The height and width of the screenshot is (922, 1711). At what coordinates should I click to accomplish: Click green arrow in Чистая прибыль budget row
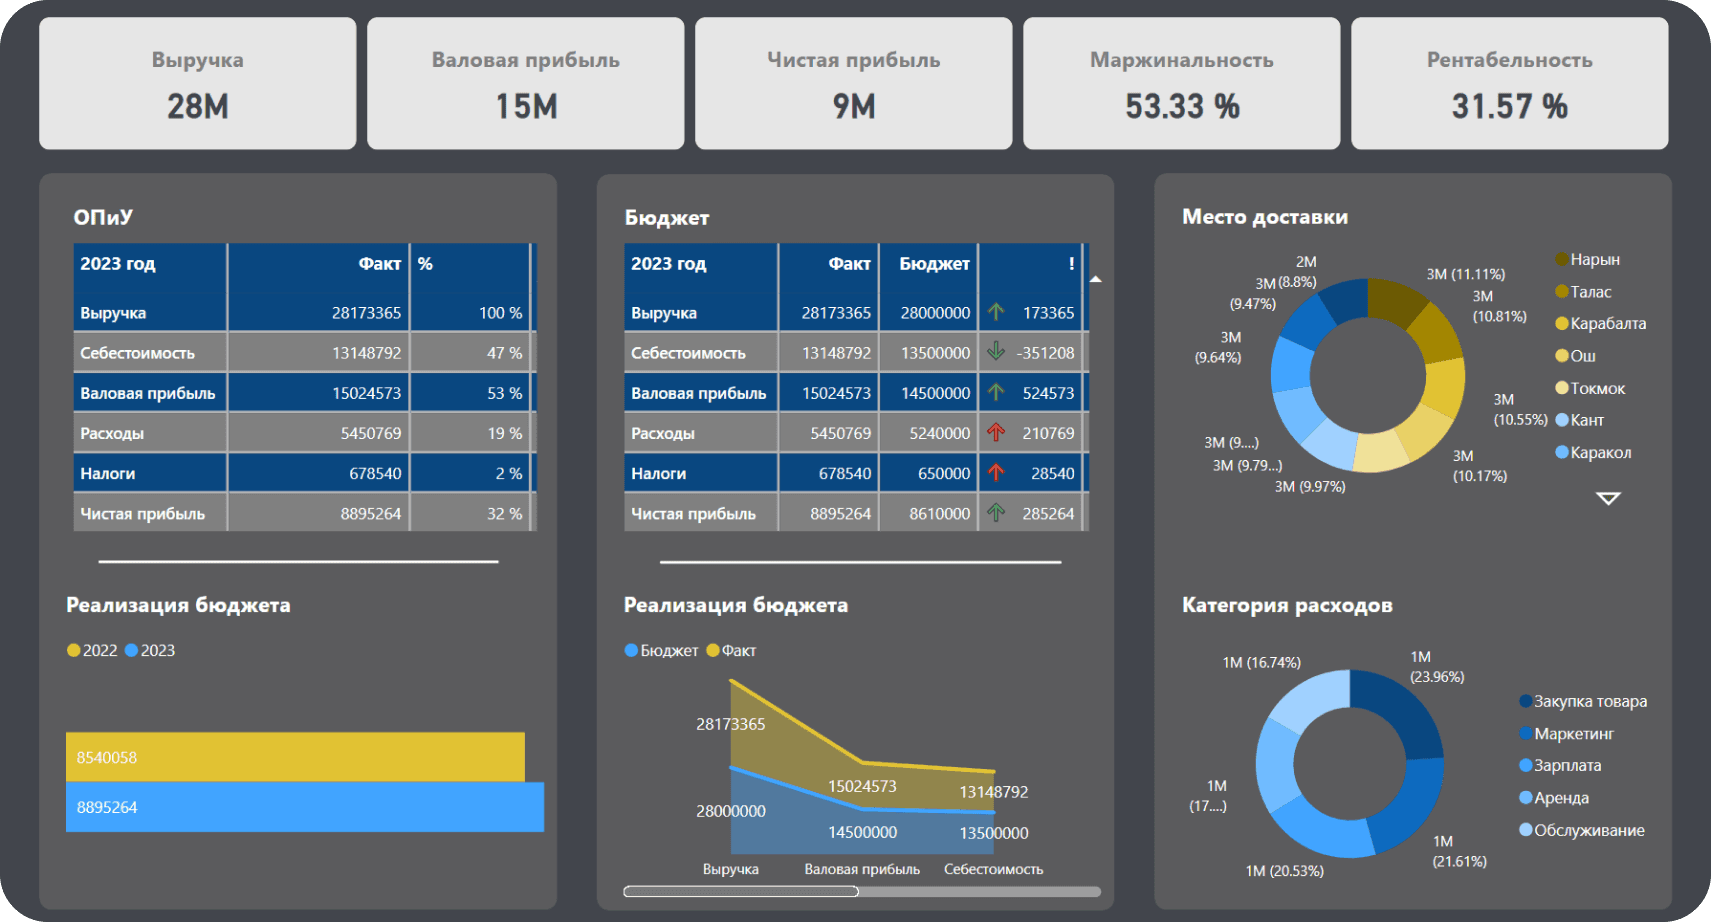995,513
